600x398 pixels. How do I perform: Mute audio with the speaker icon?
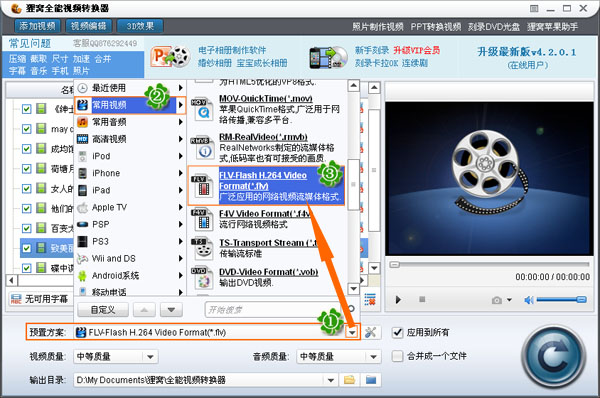click(529, 300)
